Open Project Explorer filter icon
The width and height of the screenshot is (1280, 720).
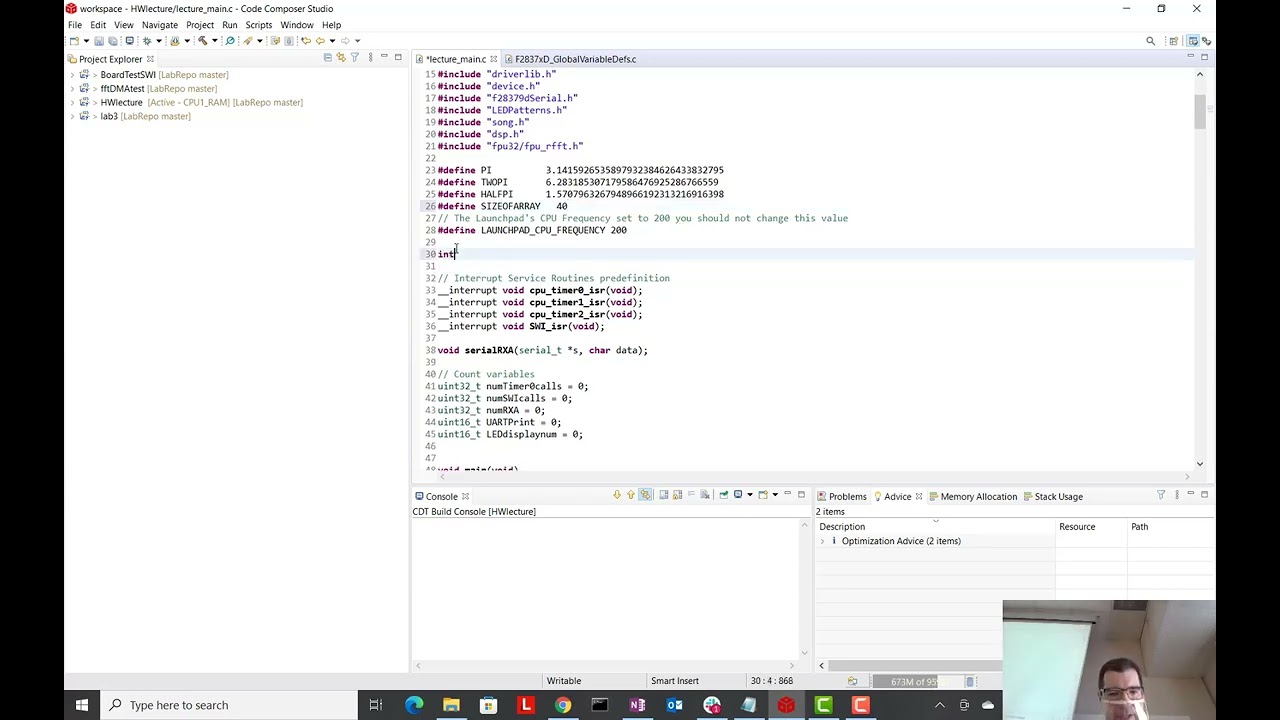[x=354, y=58]
